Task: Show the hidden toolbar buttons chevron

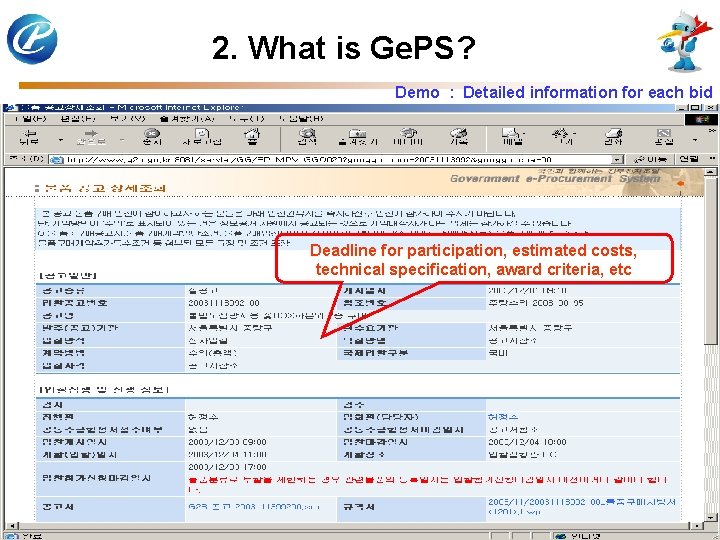Action: pos(712,131)
